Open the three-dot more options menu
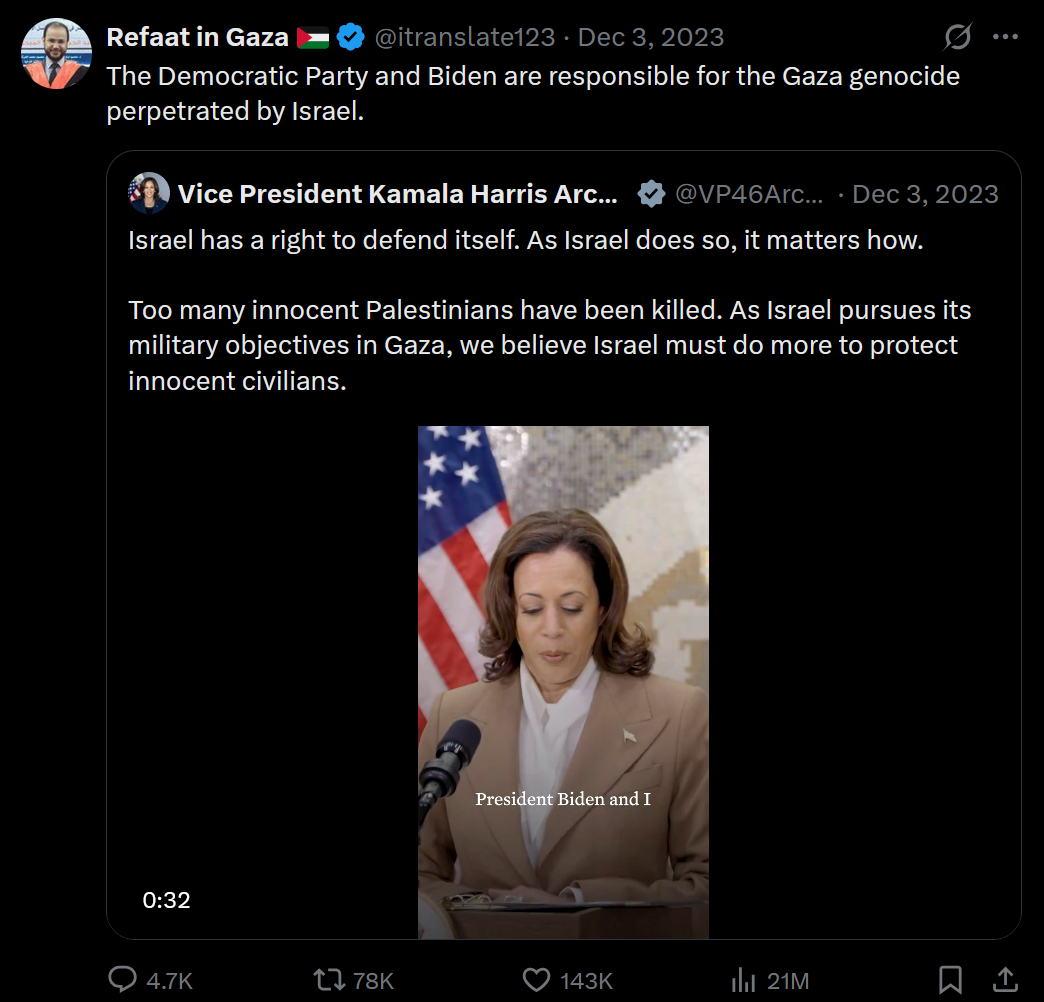Image resolution: width=1044 pixels, height=1002 pixels. pyautogui.click(x=1005, y=38)
